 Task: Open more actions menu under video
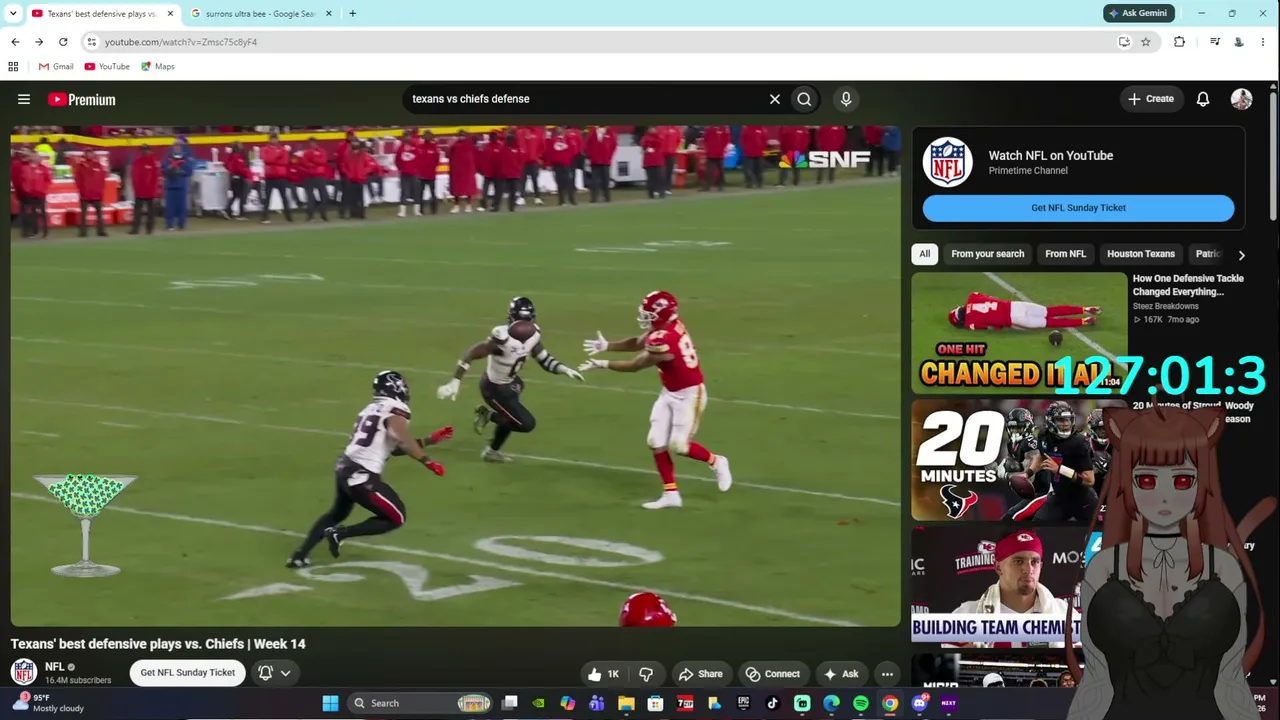click(887, 674)
